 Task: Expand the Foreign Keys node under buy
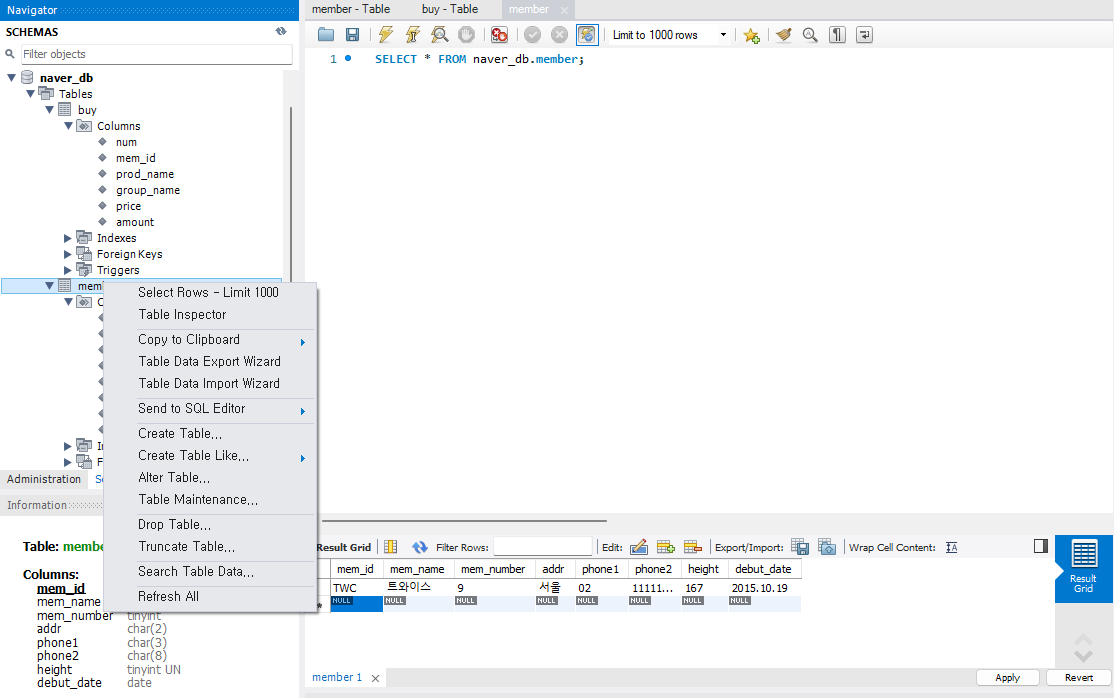[x=68, y=254]
